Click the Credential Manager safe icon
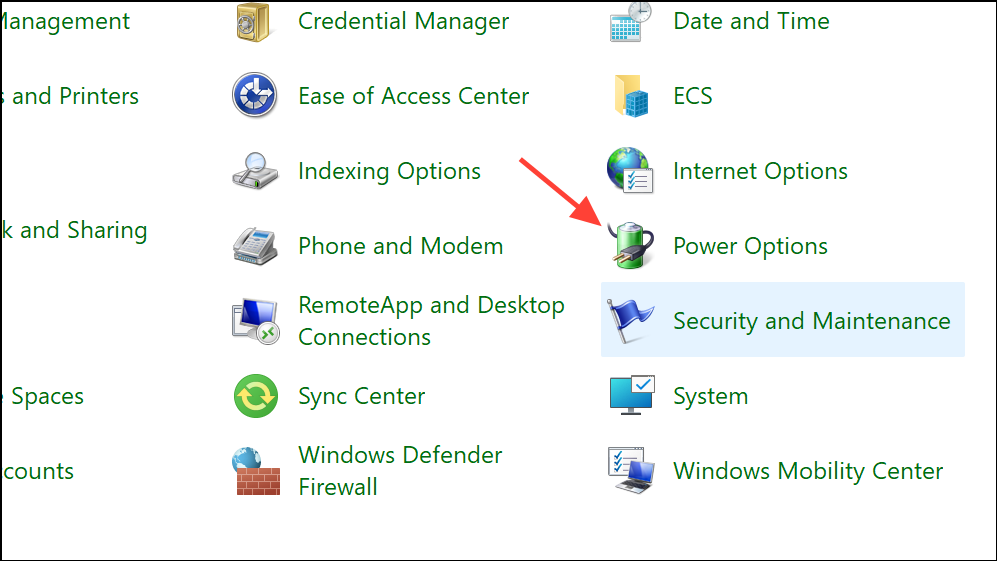997x561 pixels. coord(253,22)
